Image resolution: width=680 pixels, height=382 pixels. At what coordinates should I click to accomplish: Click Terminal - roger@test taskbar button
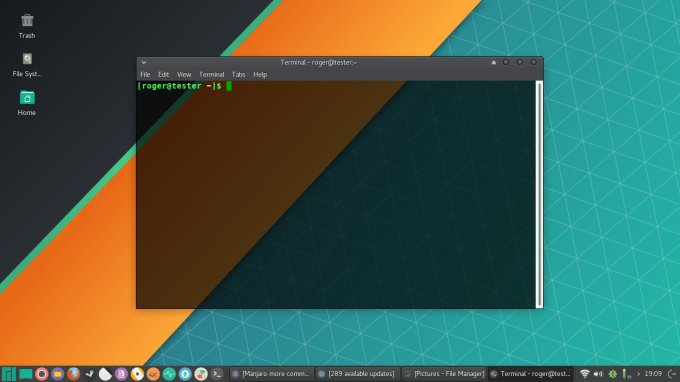tap(530, 374)
